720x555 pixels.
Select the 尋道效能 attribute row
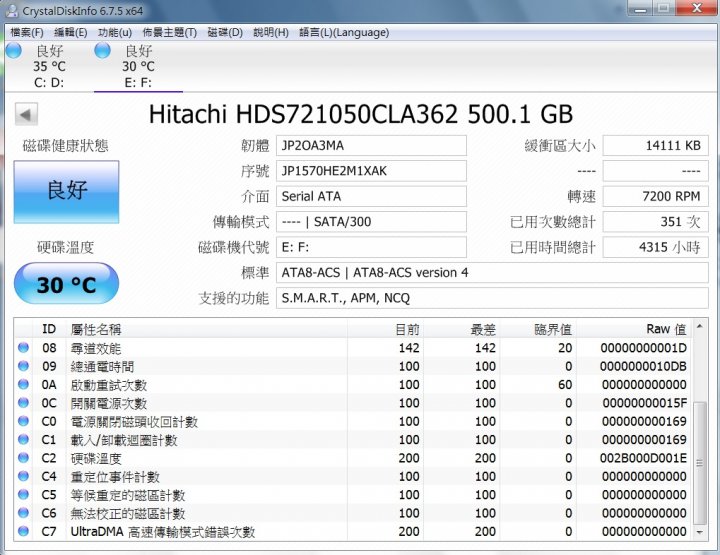pos(353,348)
